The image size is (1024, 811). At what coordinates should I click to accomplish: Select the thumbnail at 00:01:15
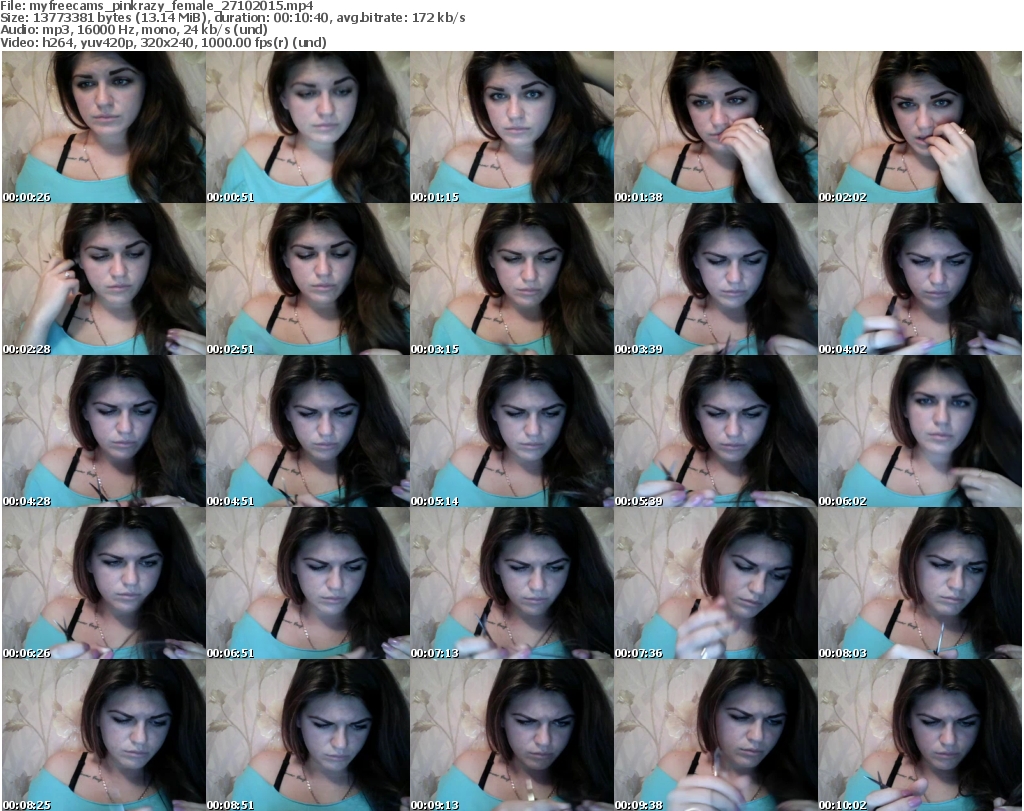[x=512, y=127]
